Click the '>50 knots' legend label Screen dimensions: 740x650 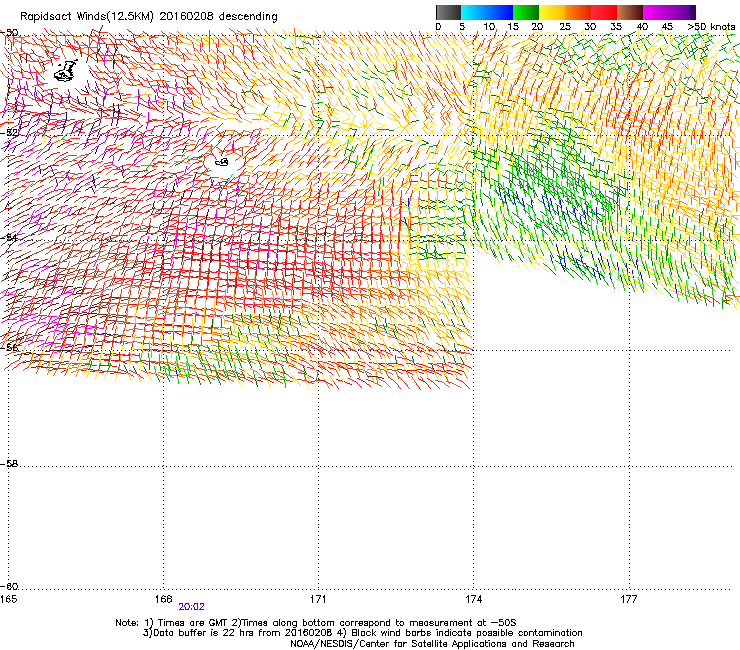(x=711, y=27)
